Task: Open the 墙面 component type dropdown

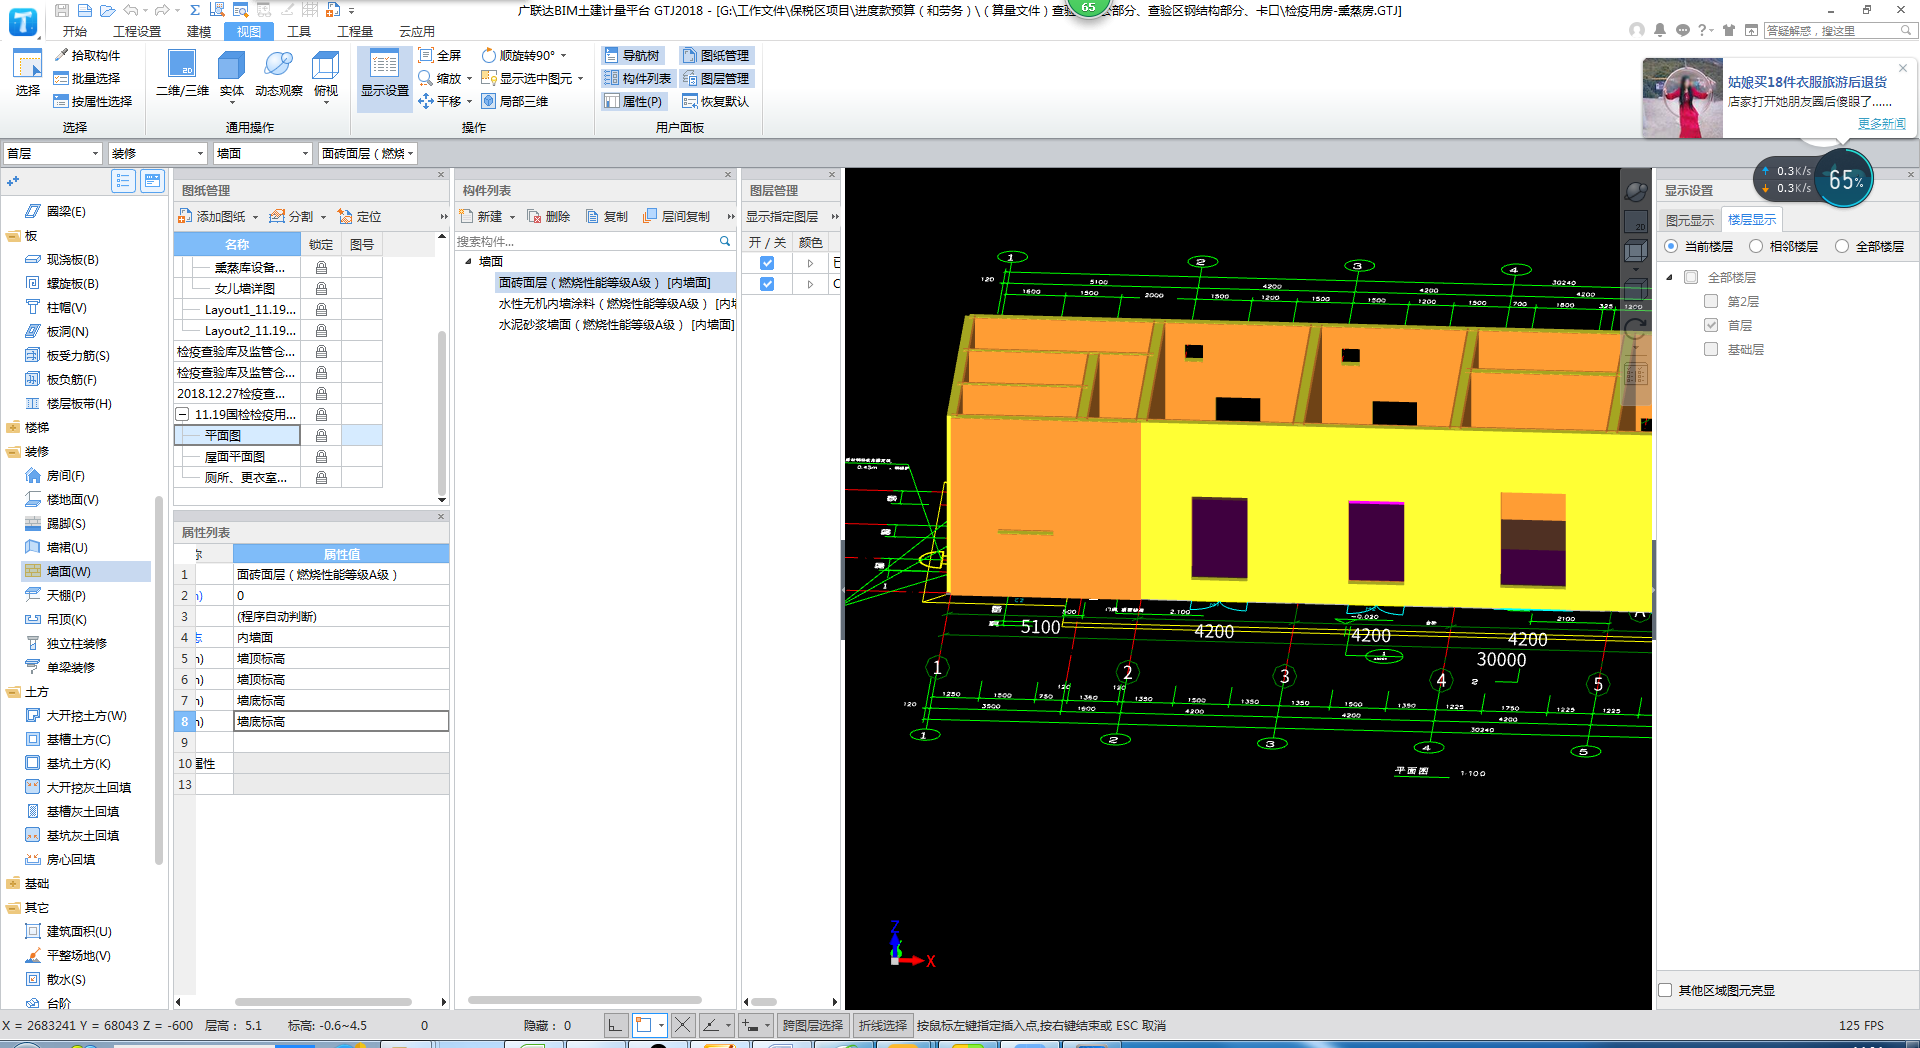Action: click(x=263, y=153)
